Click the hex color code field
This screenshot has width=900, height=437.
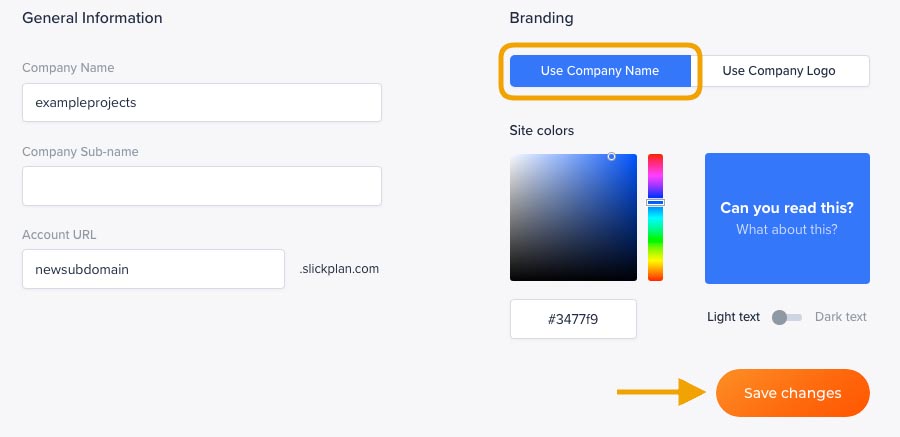click(573, 319)
